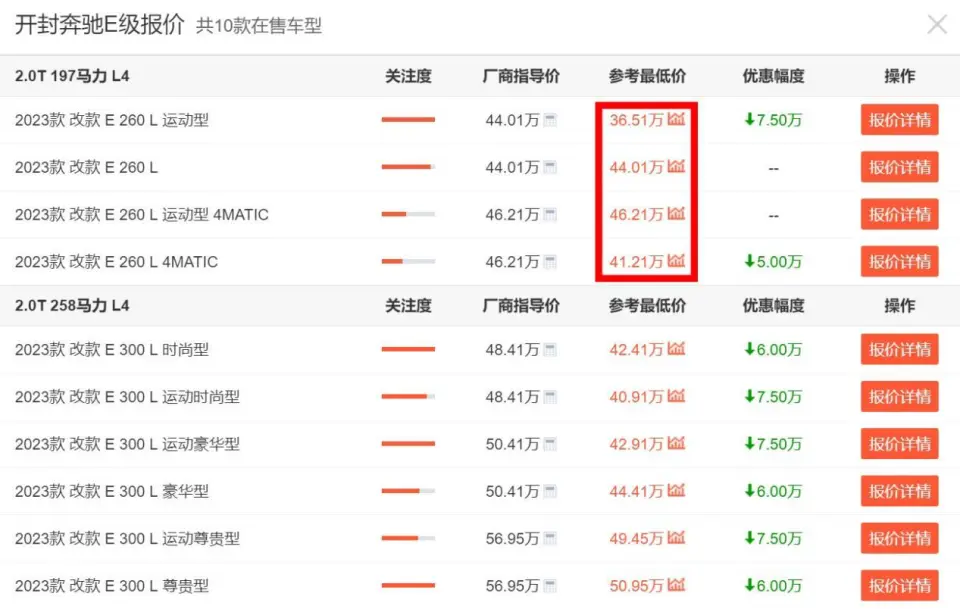
Task: Open calculator icon for E 300 L 运动豪华型
Action: click(550, 444)
